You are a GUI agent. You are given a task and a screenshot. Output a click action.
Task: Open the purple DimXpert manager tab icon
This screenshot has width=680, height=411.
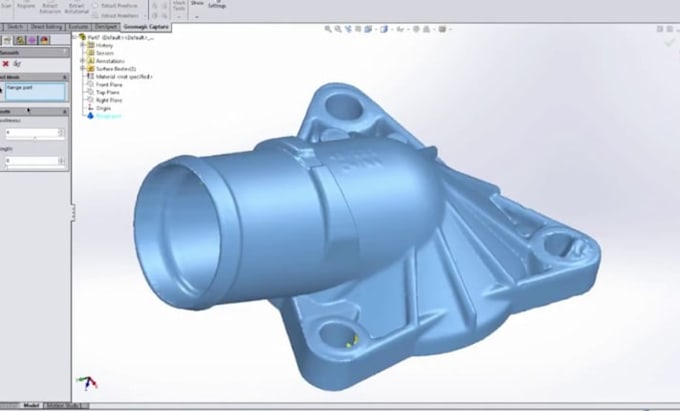(x=32, y=40)
